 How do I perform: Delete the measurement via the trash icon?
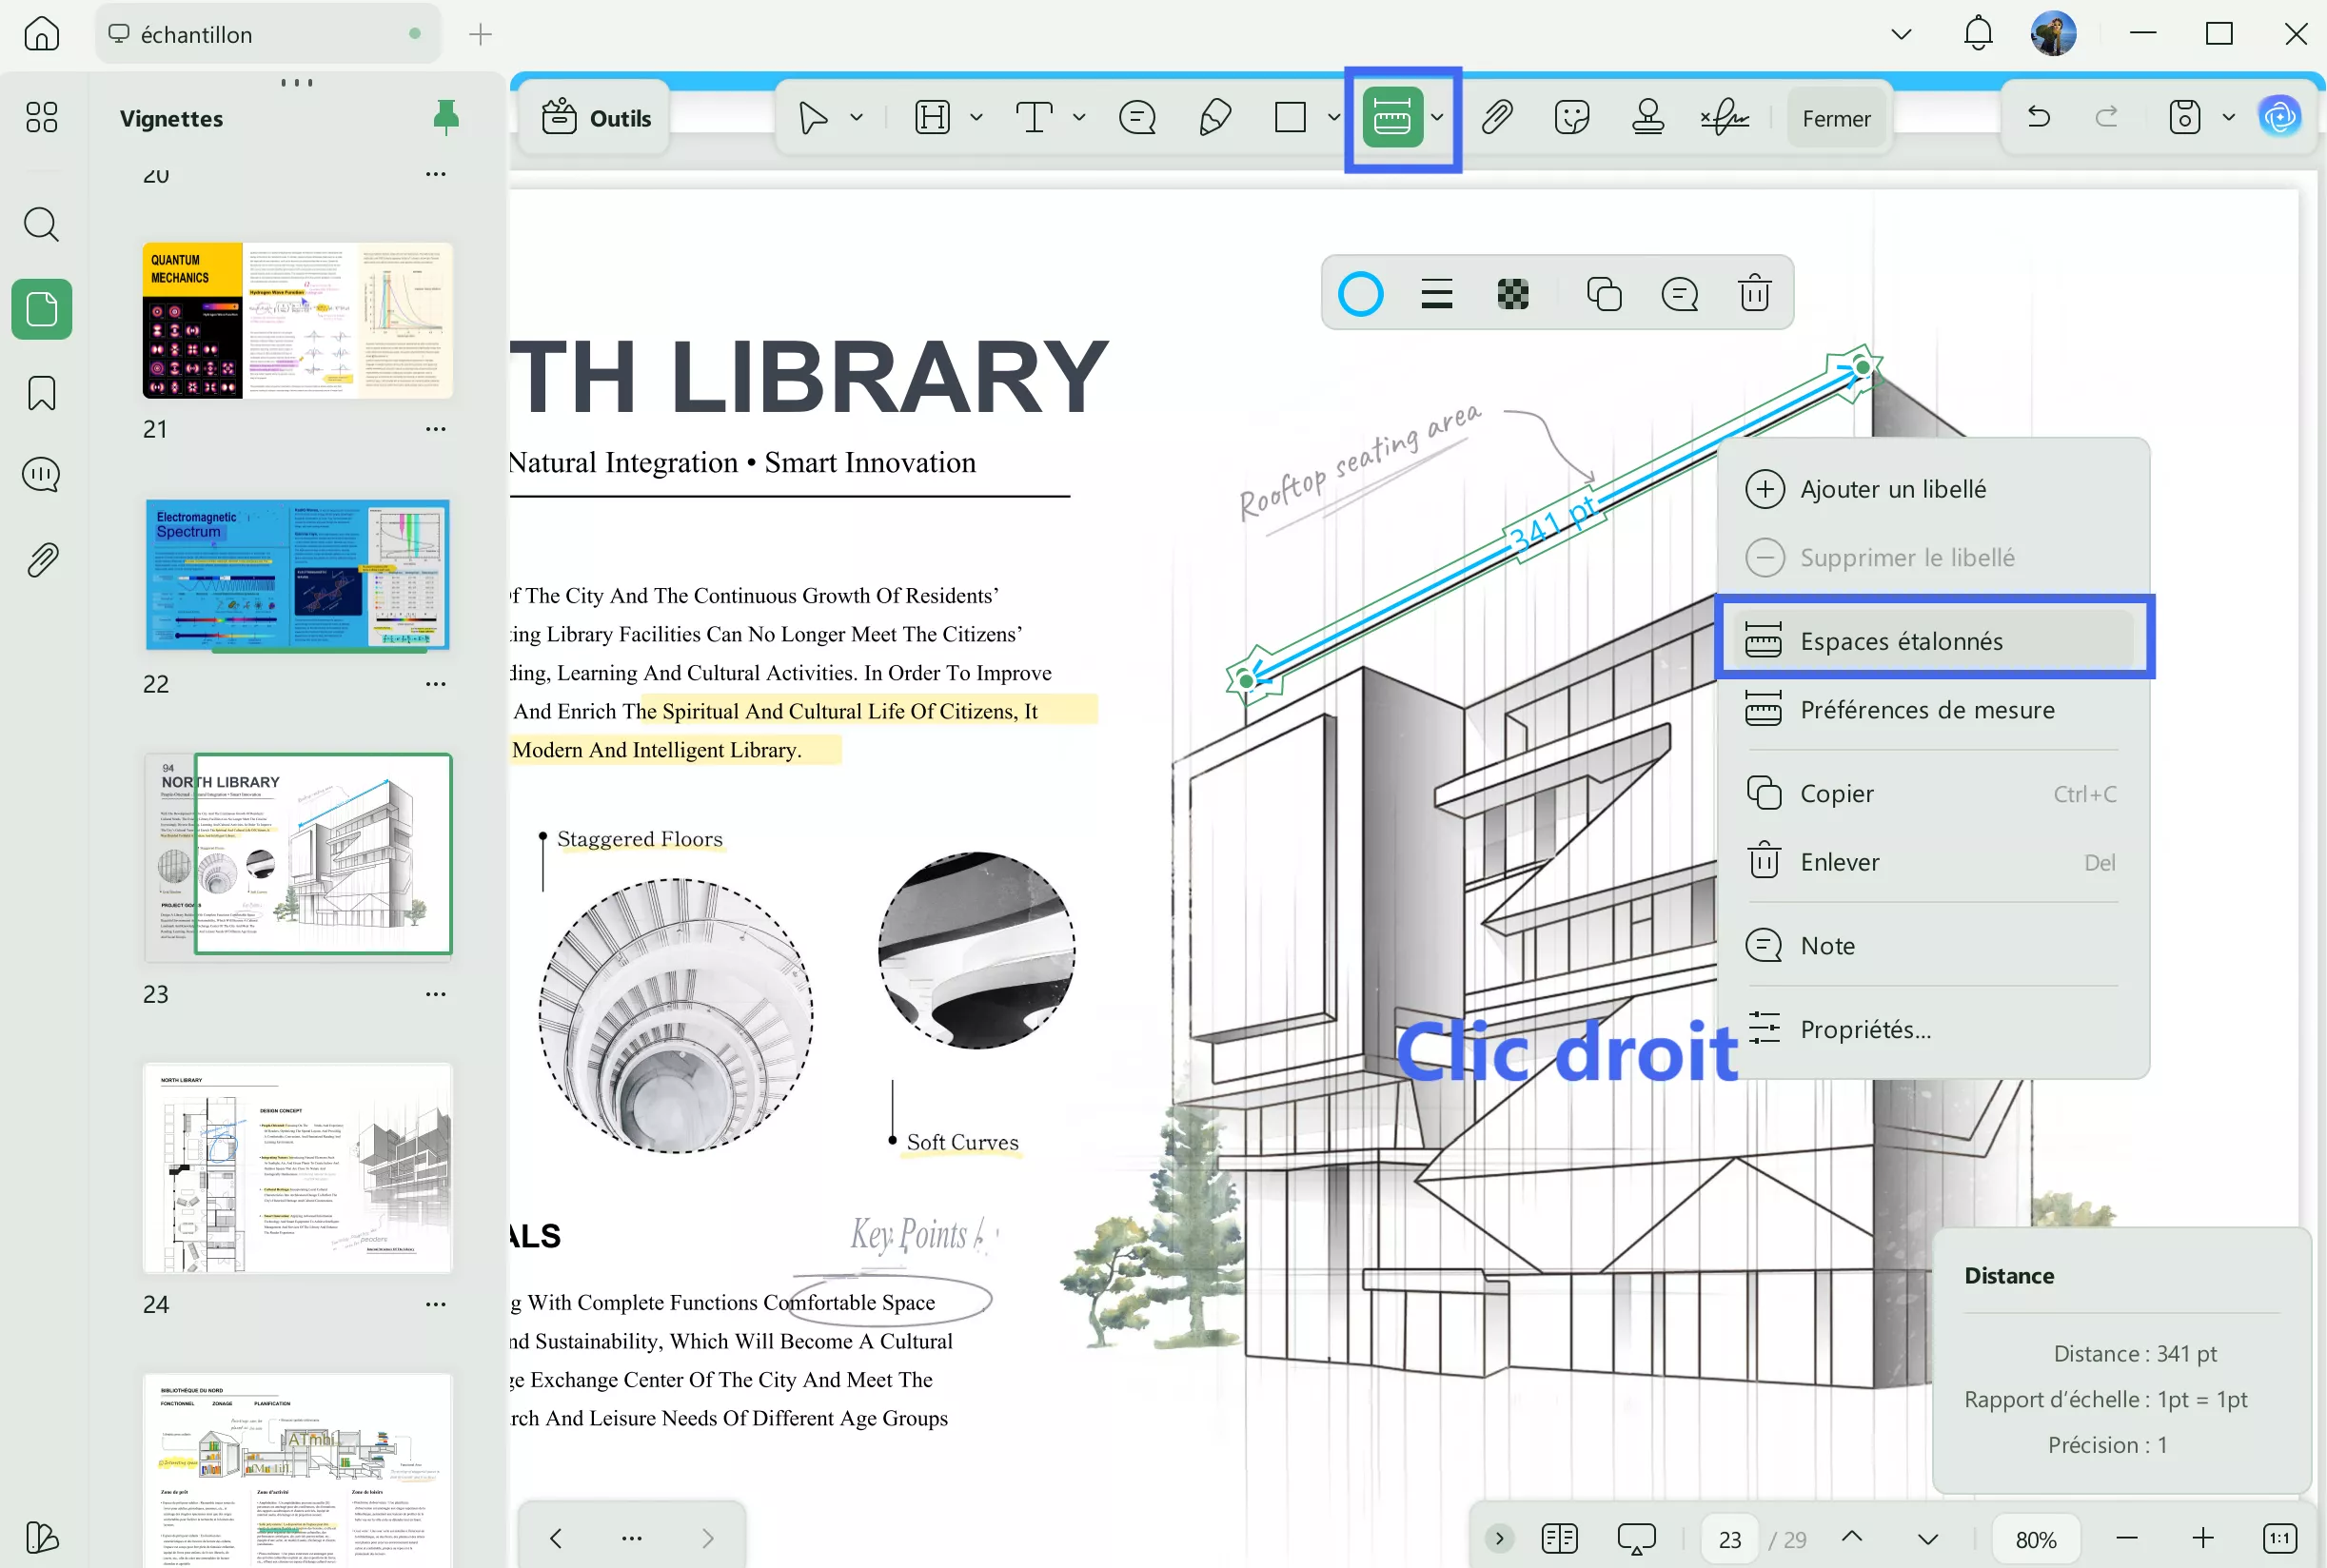coord(1755,293)
